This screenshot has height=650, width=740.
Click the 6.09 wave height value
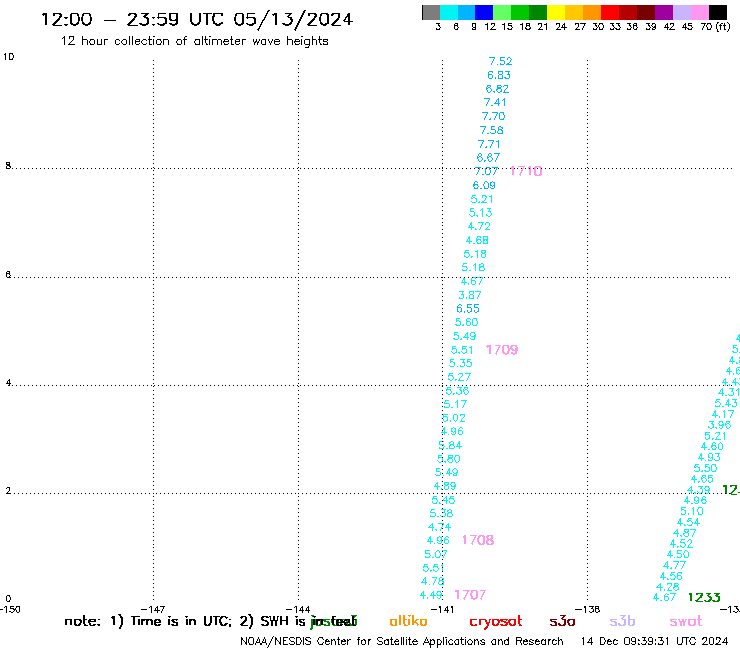coord(484,186)
